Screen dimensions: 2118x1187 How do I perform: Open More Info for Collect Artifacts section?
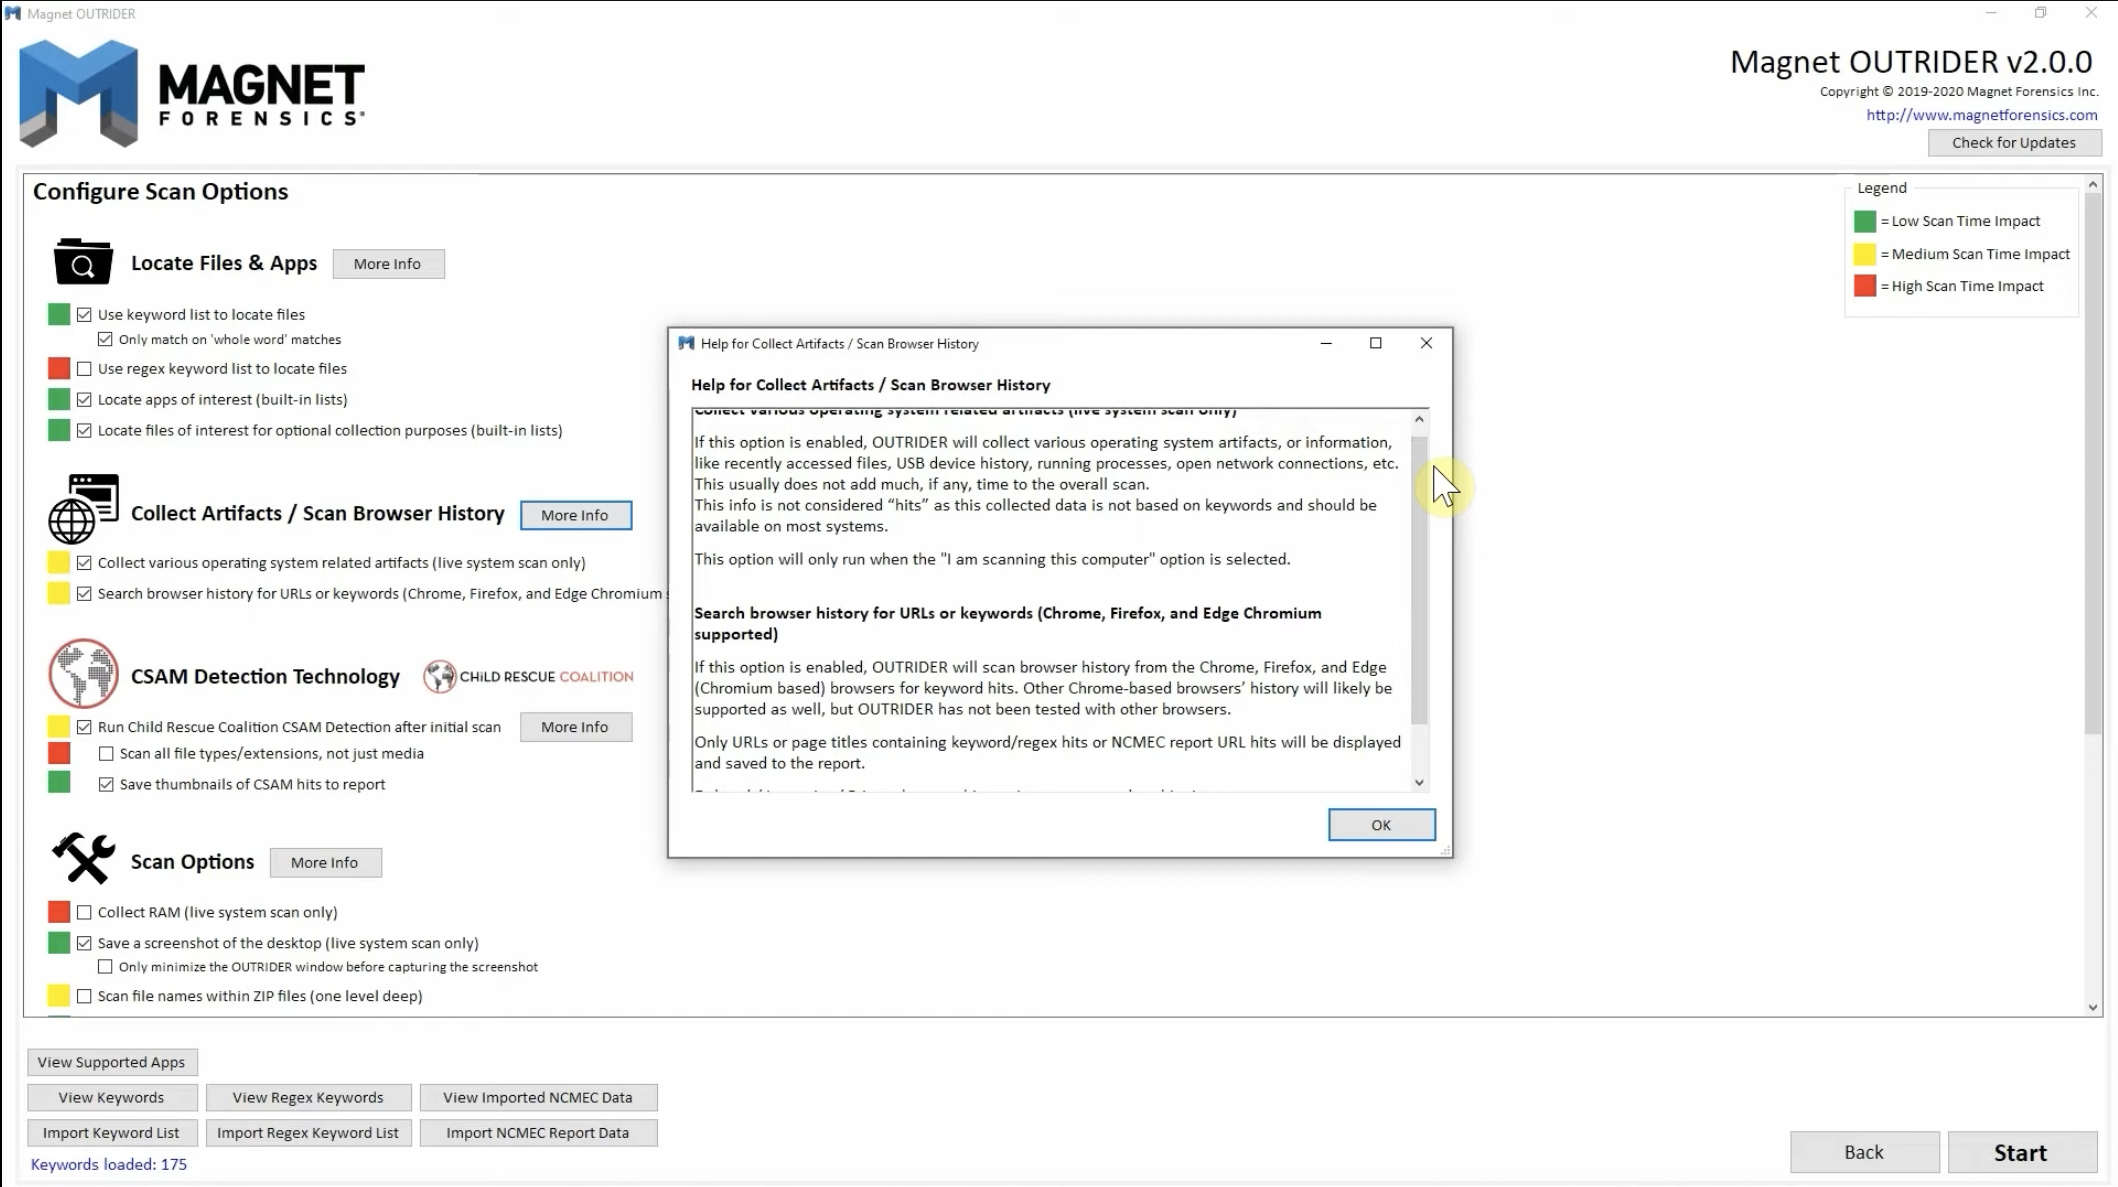pos(576,515)
